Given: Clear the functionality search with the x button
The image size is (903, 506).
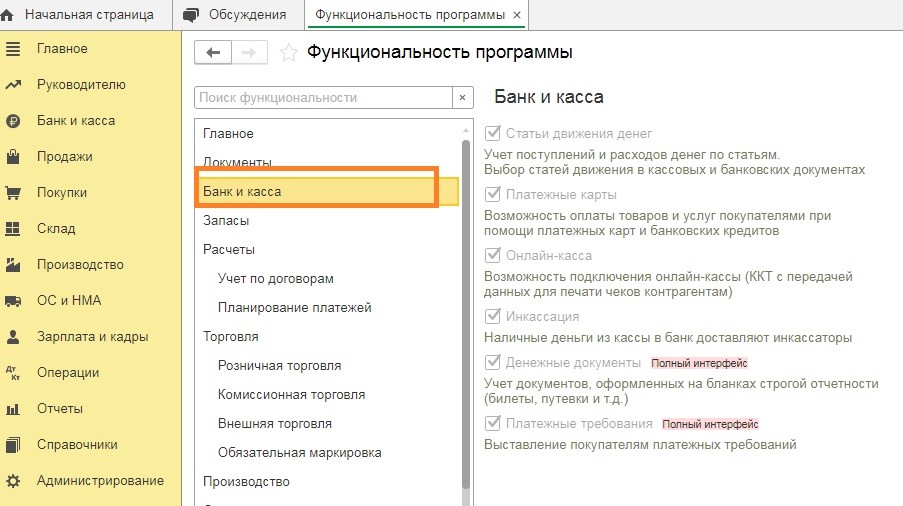Looking at the screenshot, I should 462,98.
